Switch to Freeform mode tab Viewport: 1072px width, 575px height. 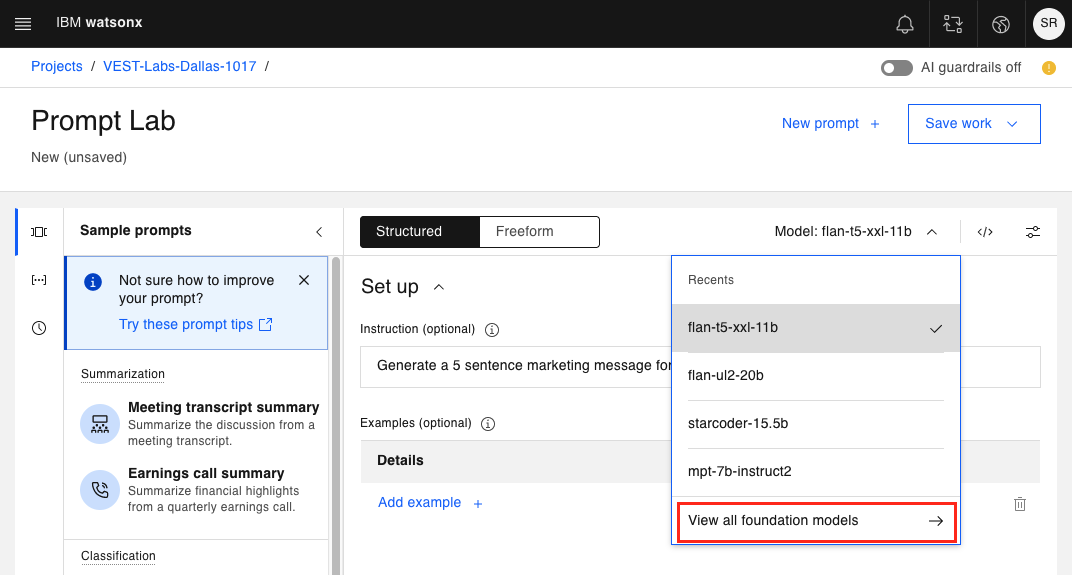point(539,232)
